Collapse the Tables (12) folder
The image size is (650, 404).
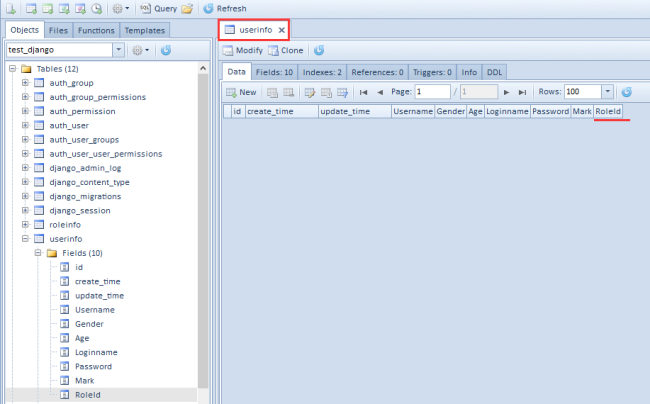(13, 68)
